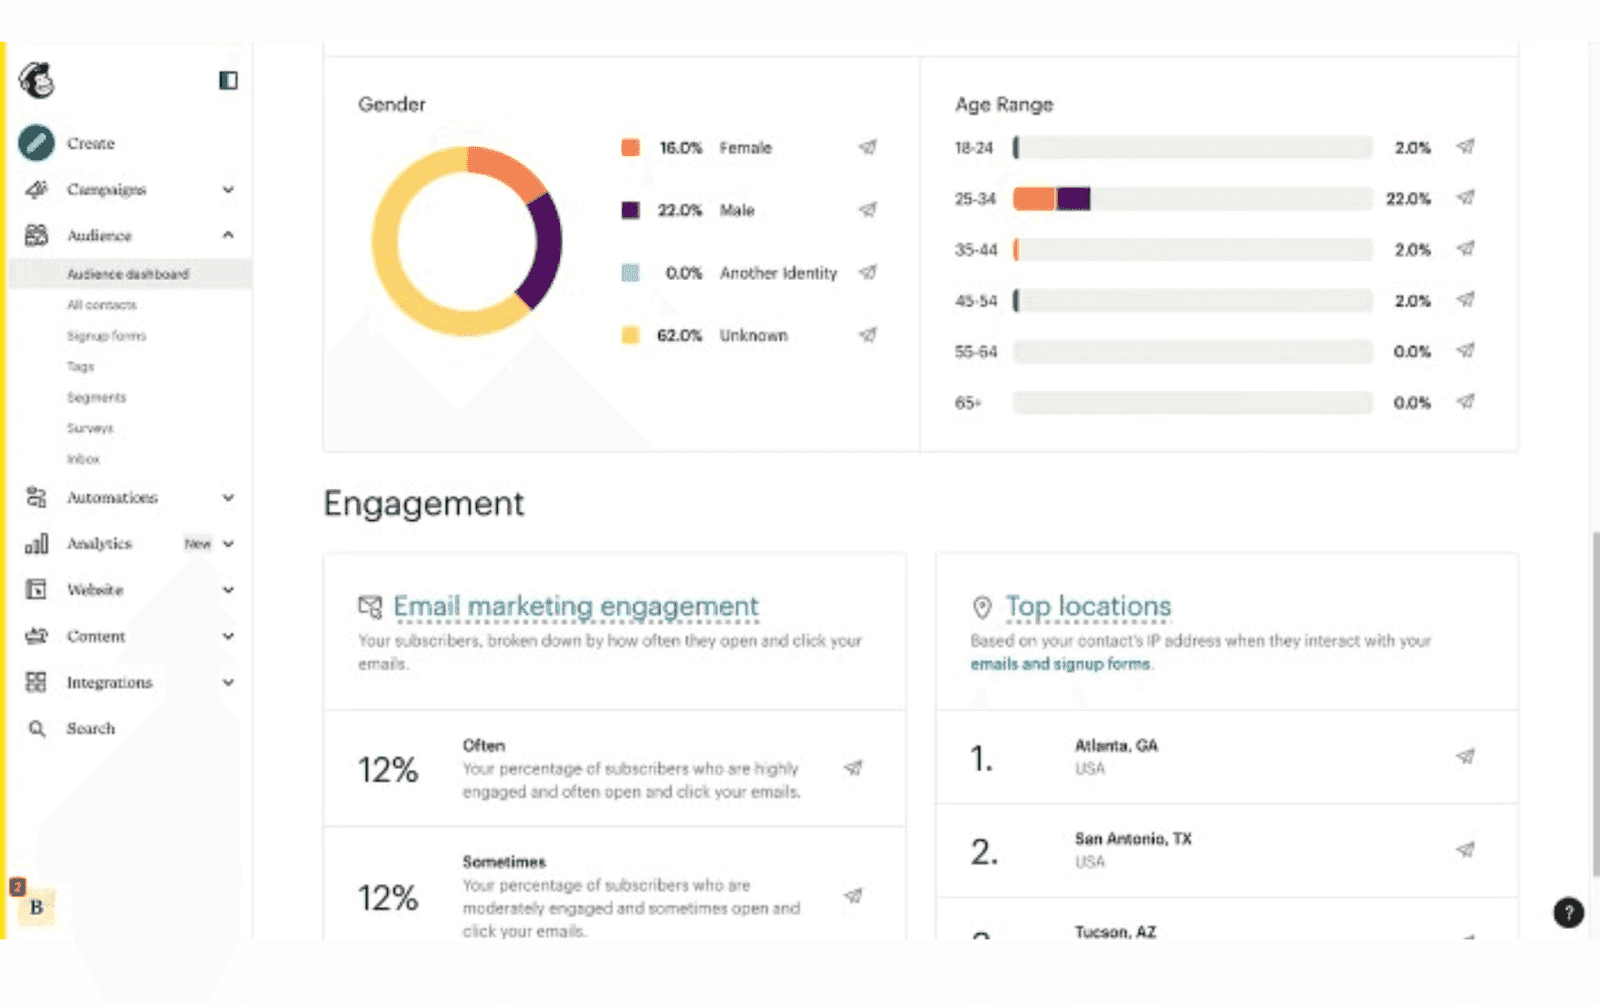Collapse the Audience section chevron

229,235
